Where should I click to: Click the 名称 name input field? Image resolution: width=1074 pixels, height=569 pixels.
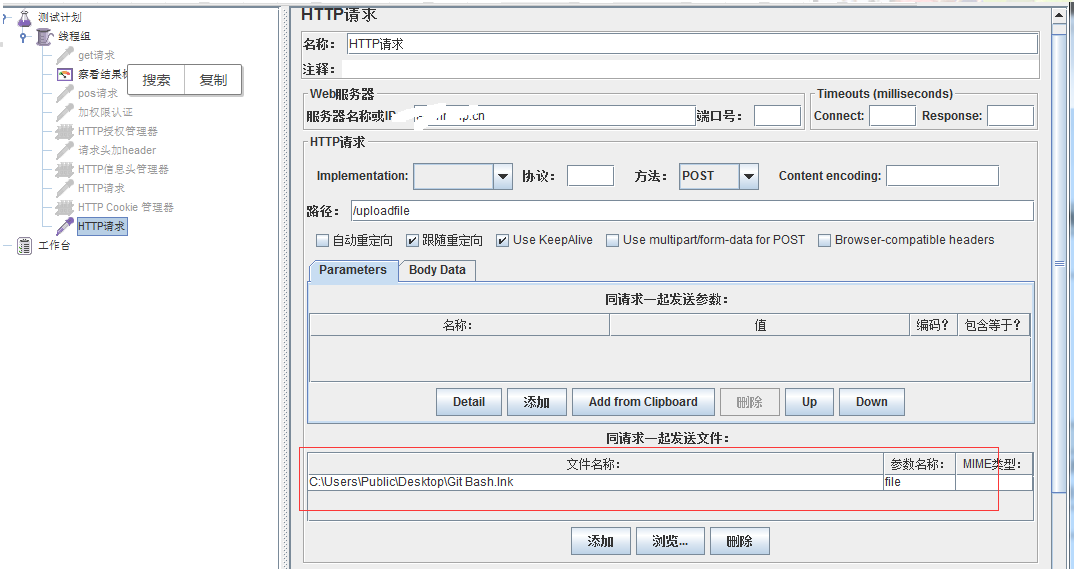click(692, 44)
